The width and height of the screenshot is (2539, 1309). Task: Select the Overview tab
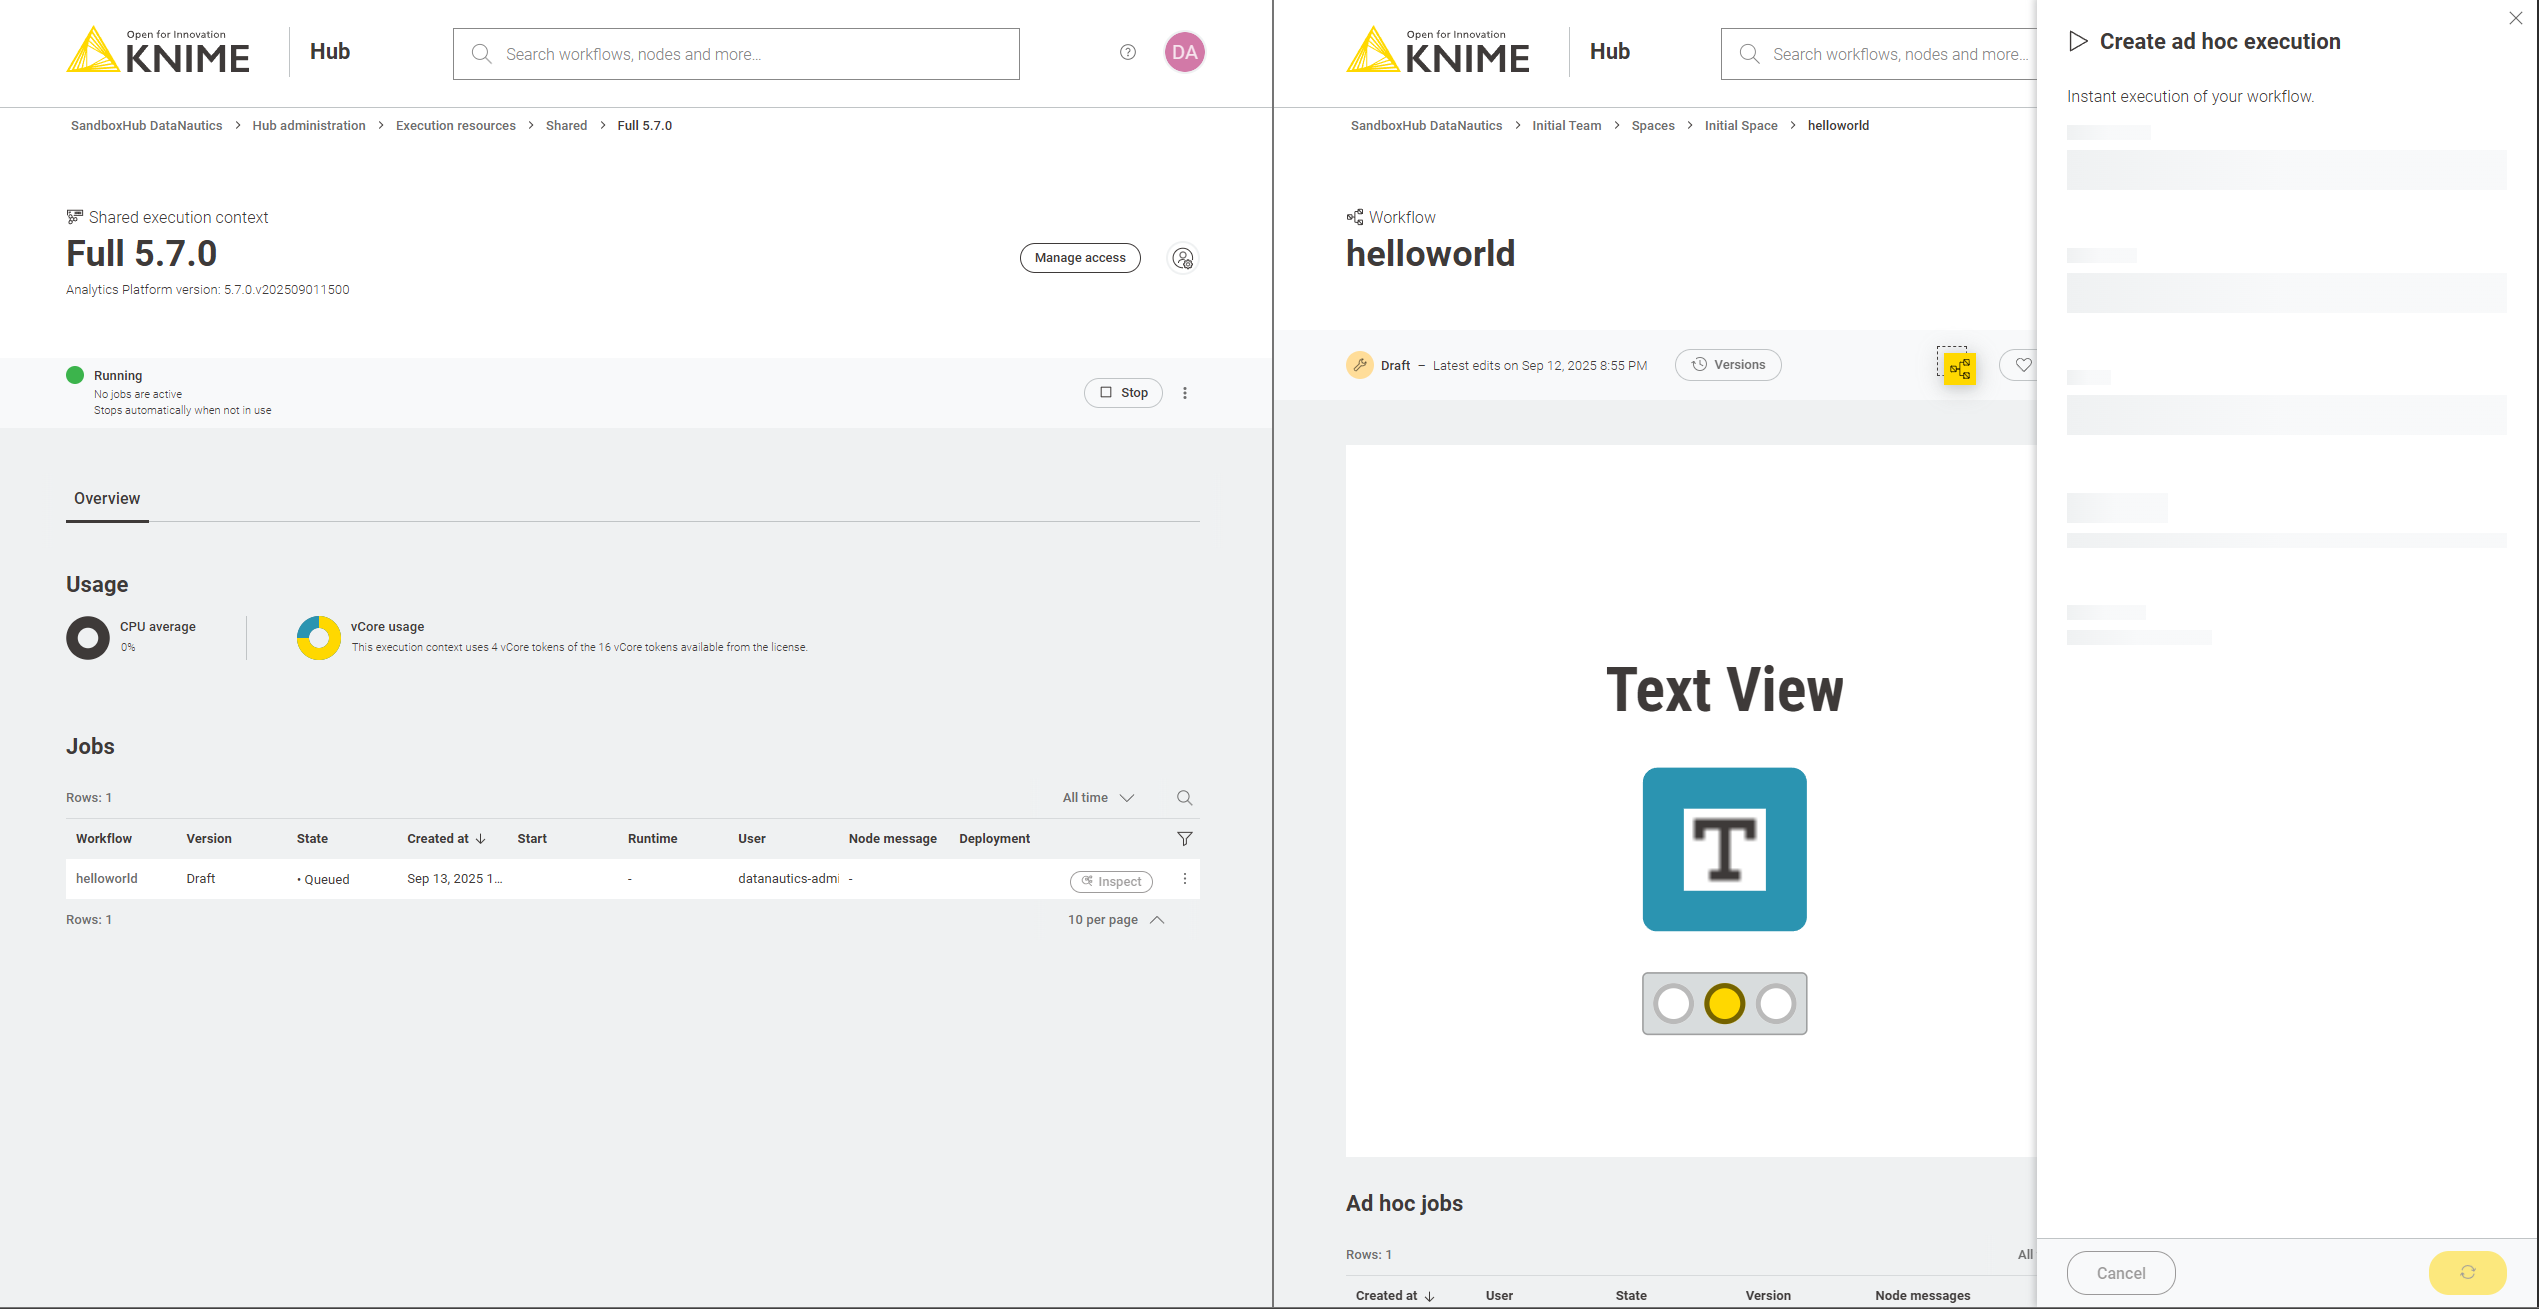(107, 498)
